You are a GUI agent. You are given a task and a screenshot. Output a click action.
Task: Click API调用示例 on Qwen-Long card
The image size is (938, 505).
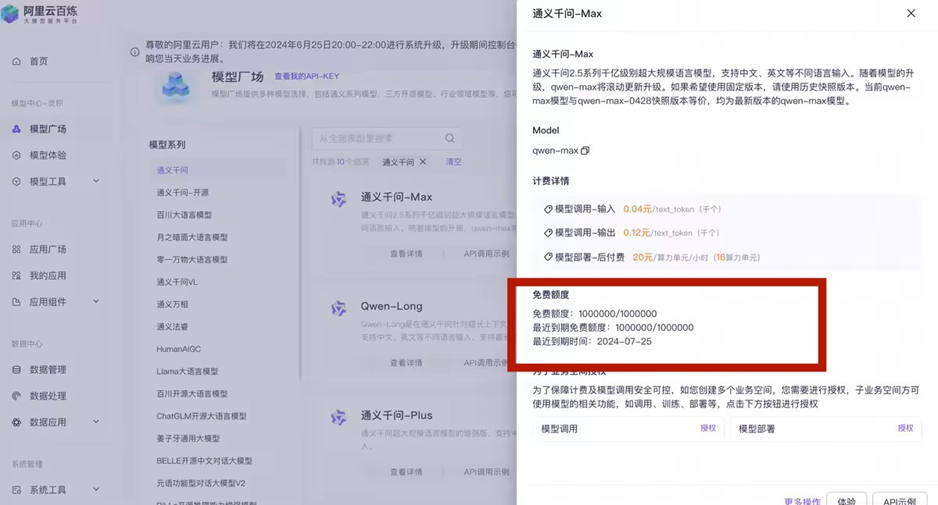point(486,363)
